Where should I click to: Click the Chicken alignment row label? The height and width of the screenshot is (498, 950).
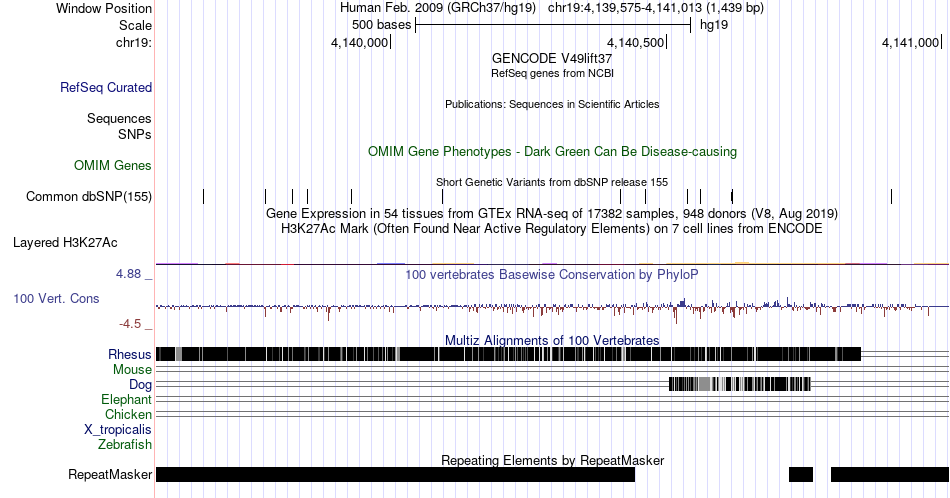(128, 414)
